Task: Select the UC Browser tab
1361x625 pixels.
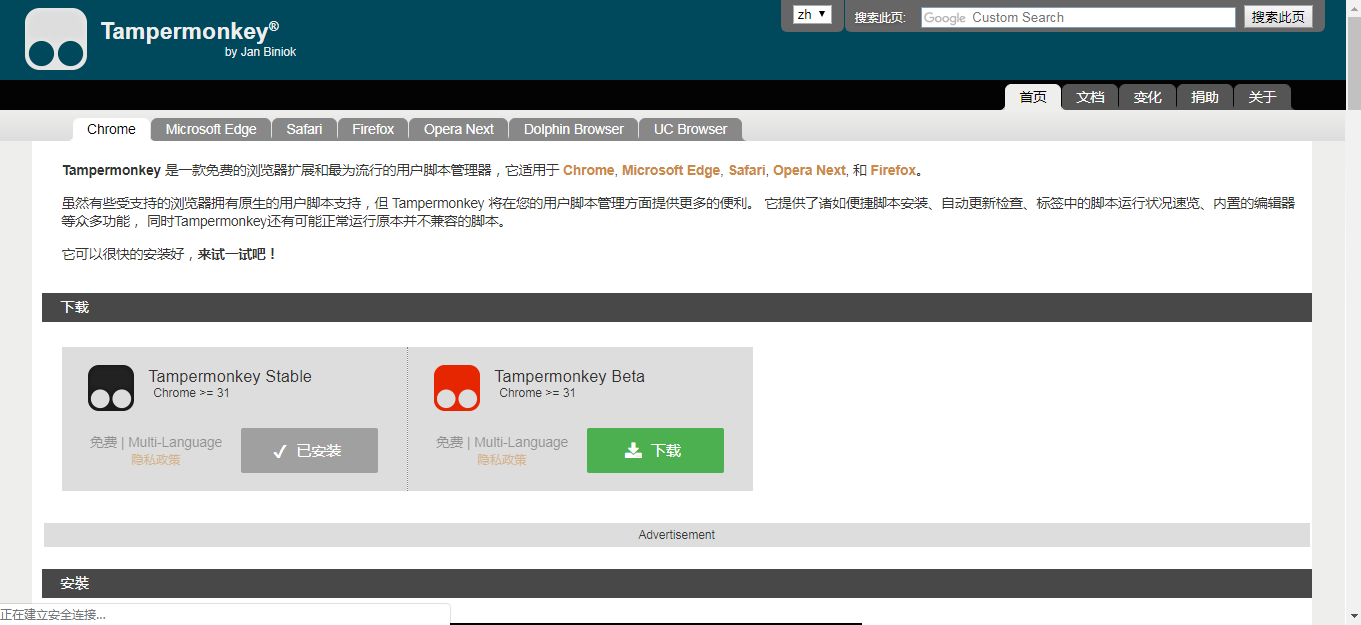Action: tap(690, 130)
